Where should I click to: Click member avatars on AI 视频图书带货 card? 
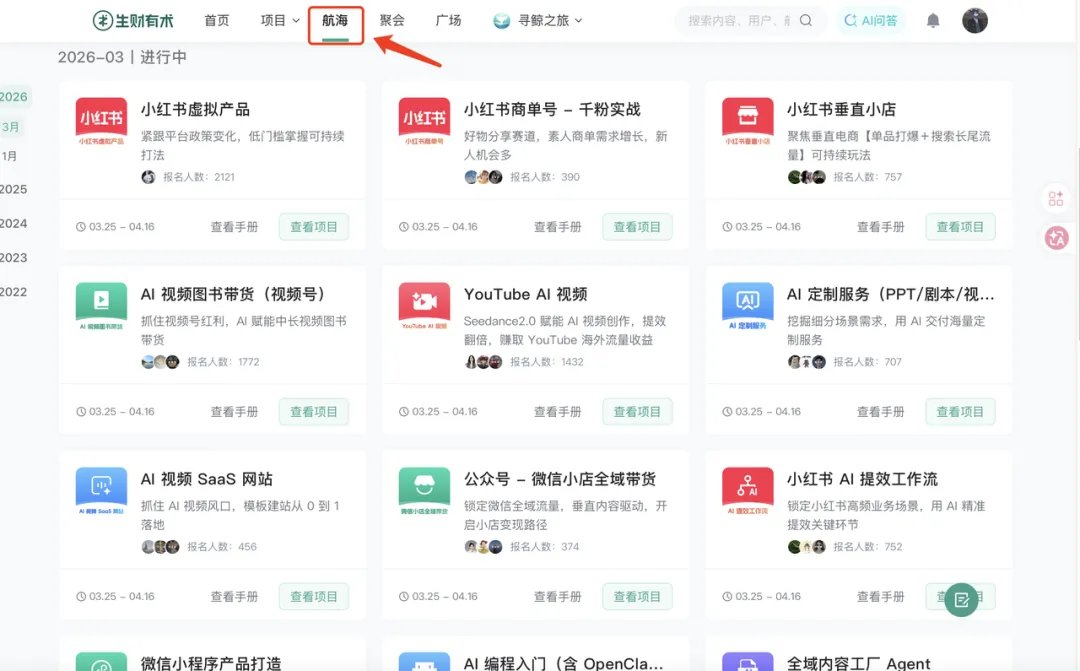[160, 362]
